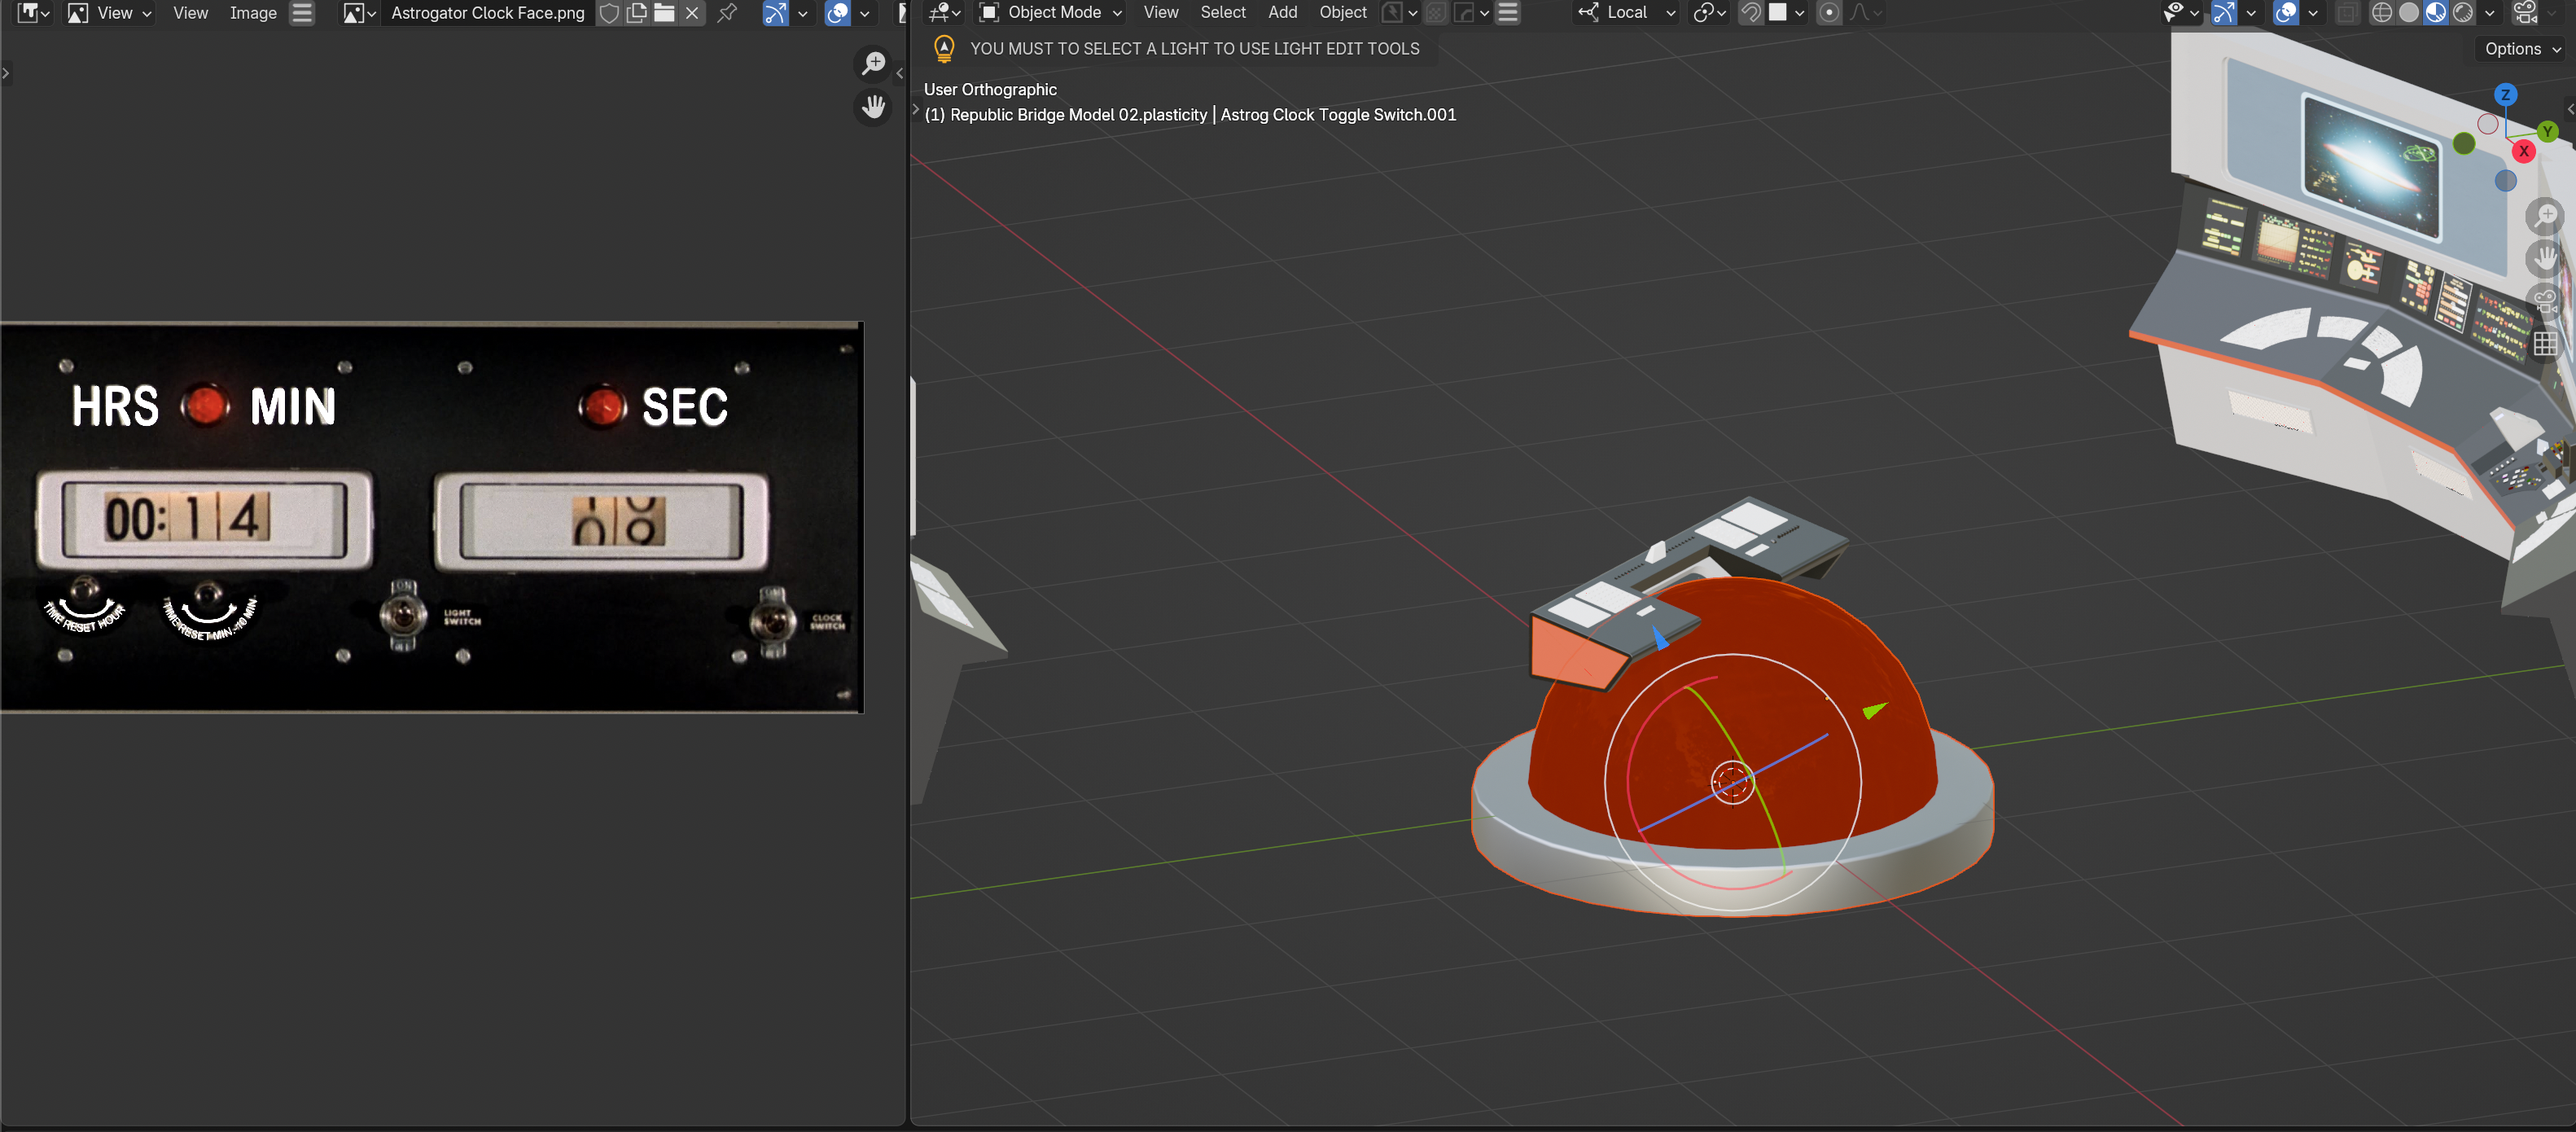Image resolution: width=2576 pixels, height=1132 pixels.
Task: Toggle overlays in the image editor
Action: (x=838, y=13)
